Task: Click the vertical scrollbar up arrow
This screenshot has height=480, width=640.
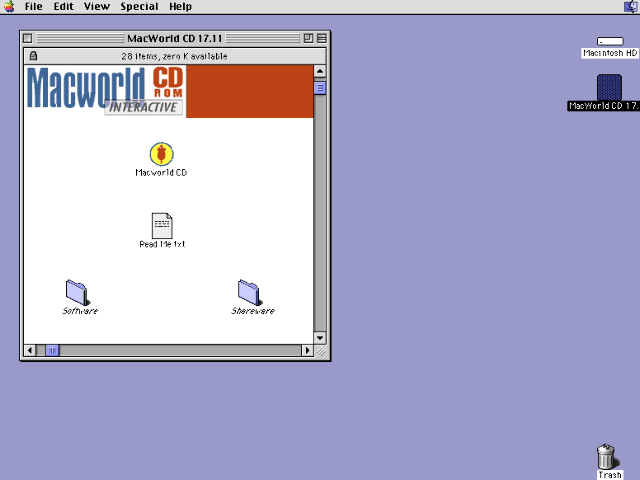Action: [320, 71]
